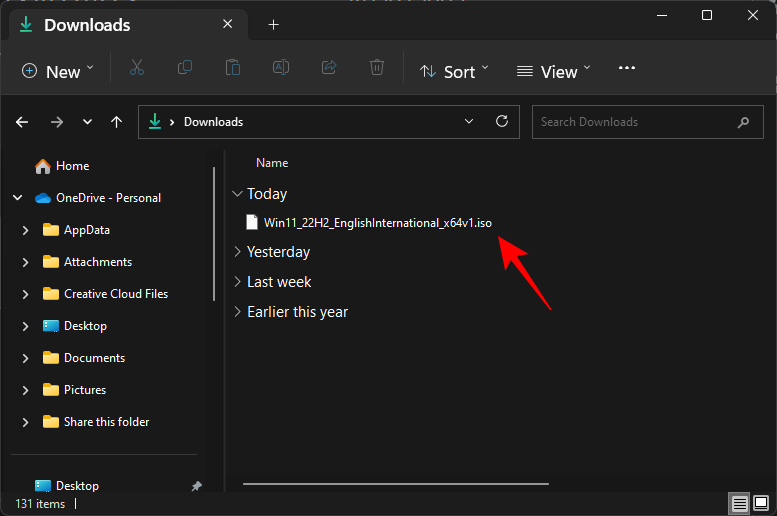Click the Rename icon in toolbar
Image resolution: width=777 pixels, height=516 pixels.
coord(281,67)
